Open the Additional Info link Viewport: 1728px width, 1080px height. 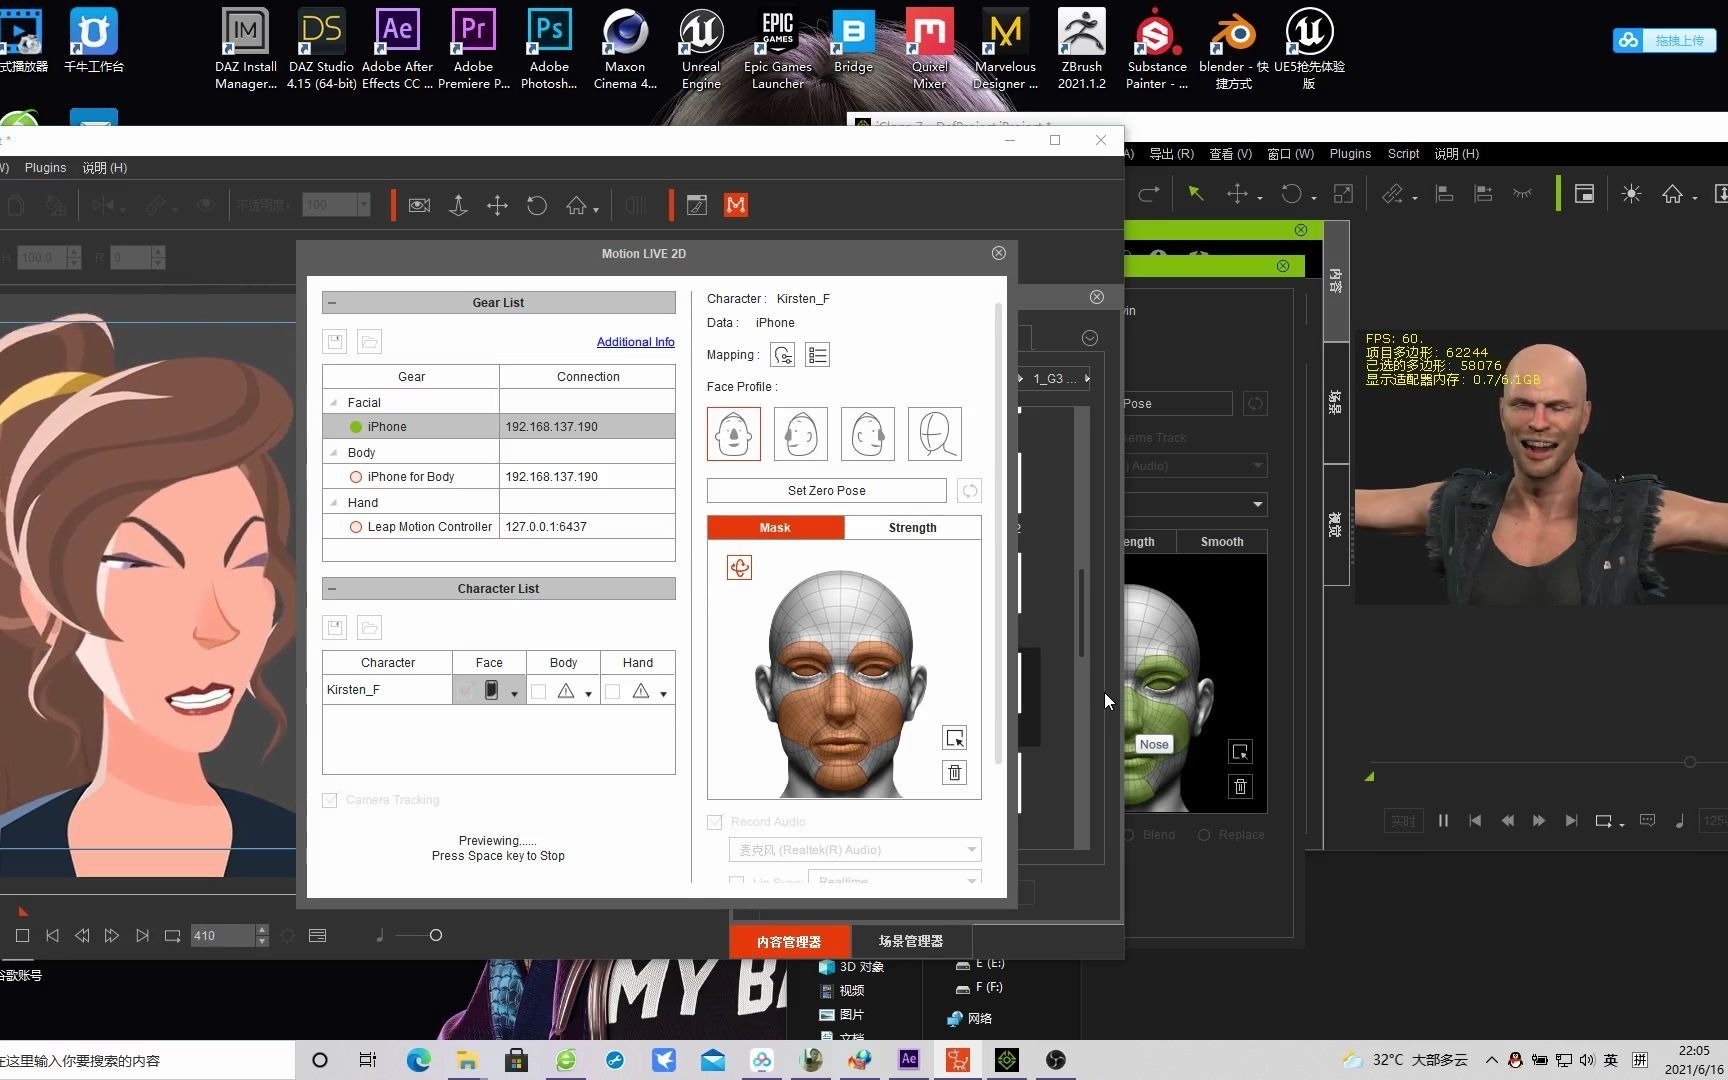click(x=635, y=342)
